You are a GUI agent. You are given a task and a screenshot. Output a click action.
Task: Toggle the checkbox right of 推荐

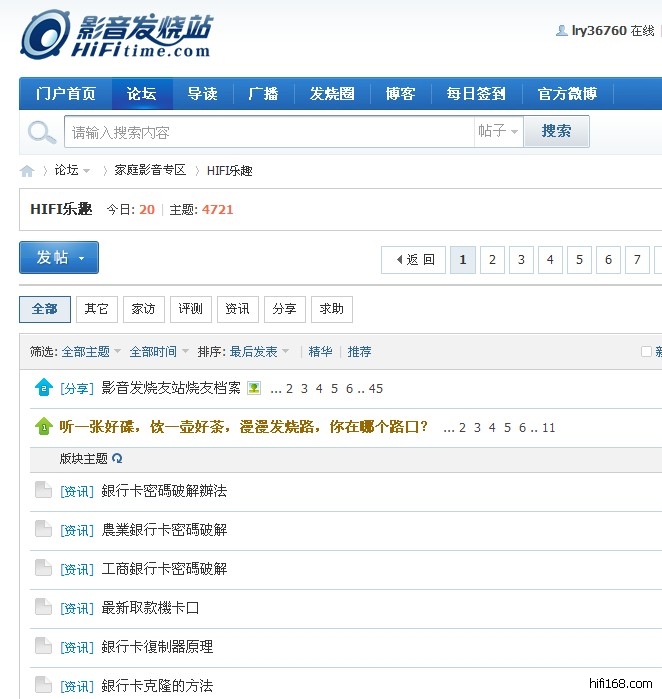point(646,352)
